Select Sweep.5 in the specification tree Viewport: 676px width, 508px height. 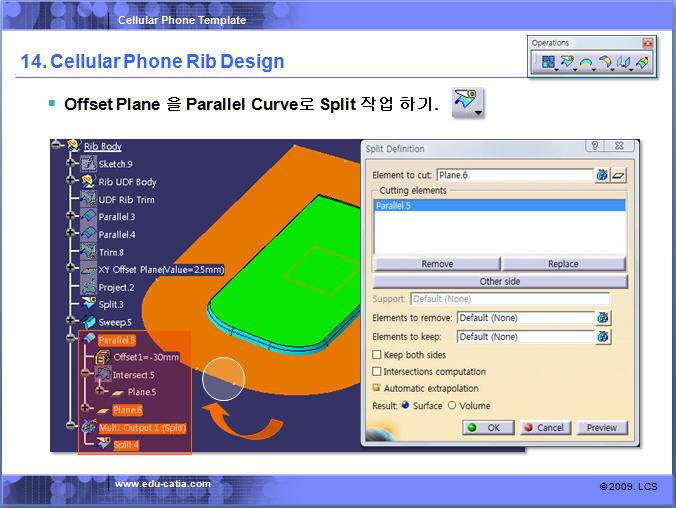click(x=114, y=322)
